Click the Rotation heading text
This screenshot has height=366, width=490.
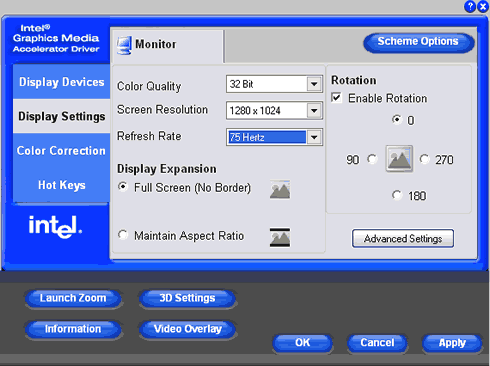pos(354,80)
